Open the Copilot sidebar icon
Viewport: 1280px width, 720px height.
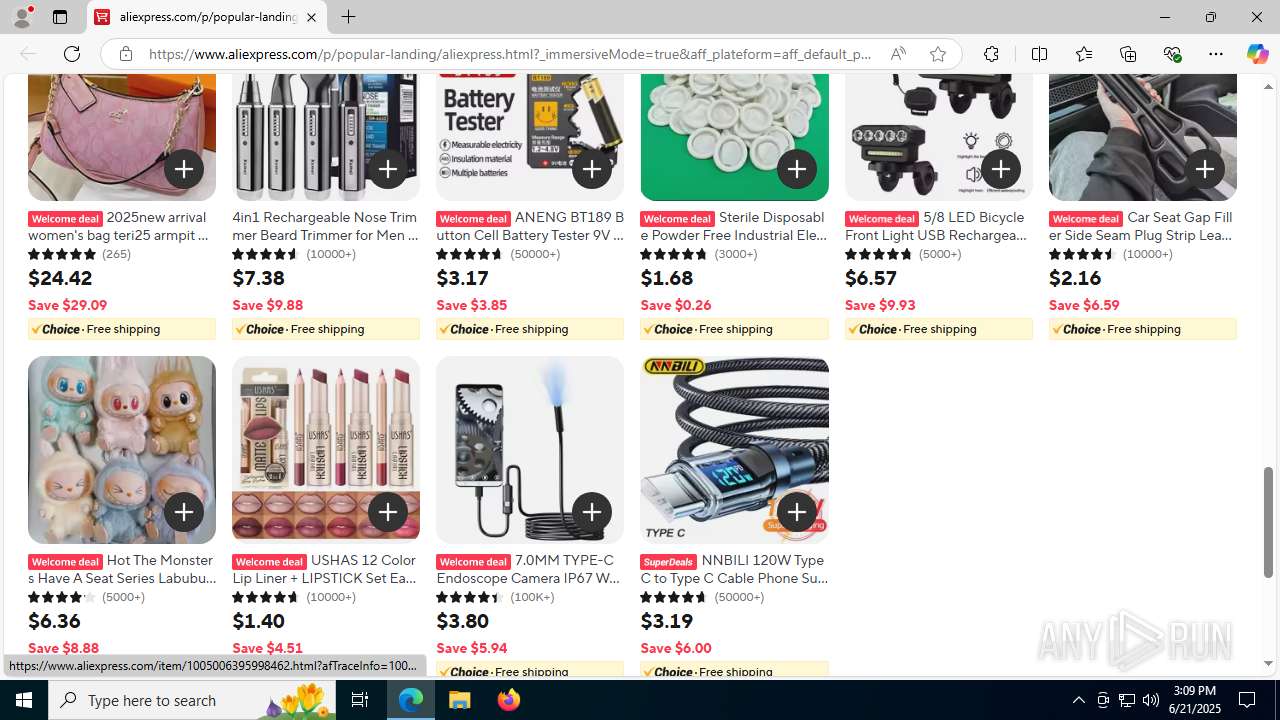click(1257, 54)
